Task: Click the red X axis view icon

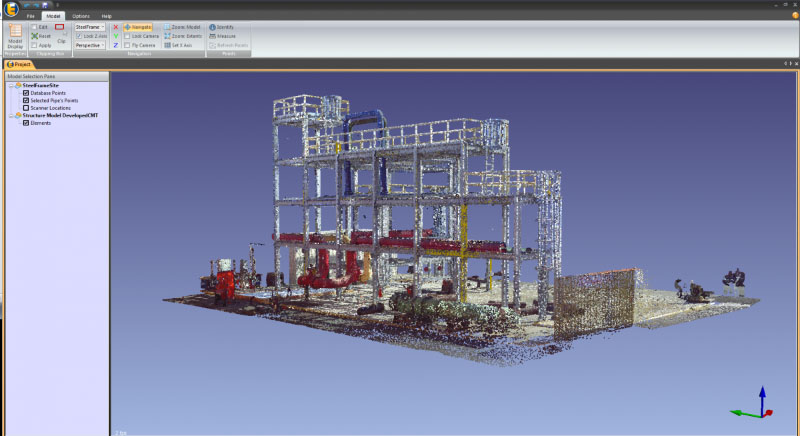Action: [115, 27]
